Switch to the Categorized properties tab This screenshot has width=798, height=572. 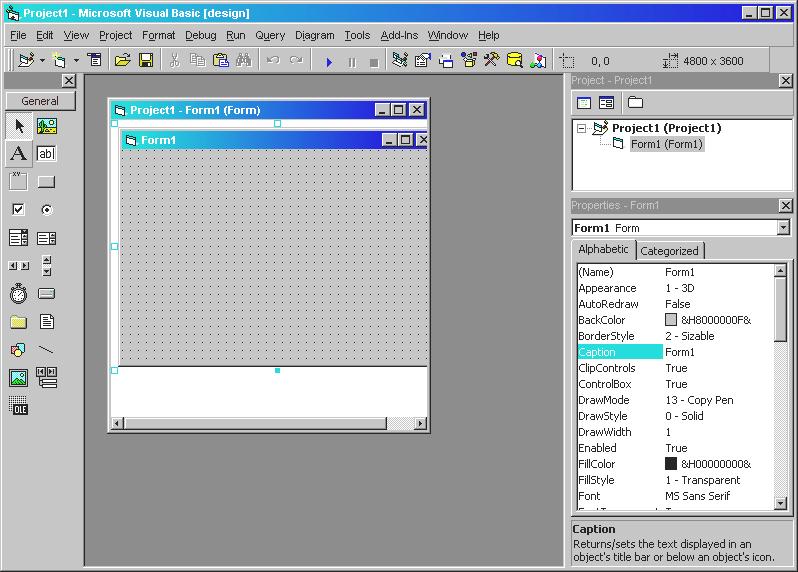click(x=670, y=251)
